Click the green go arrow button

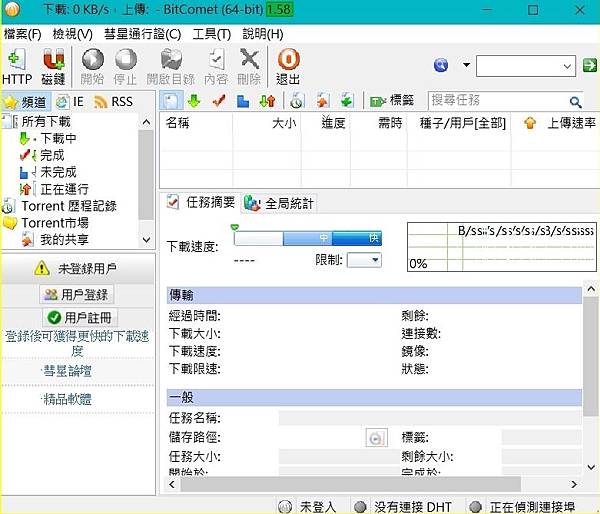pyautogui.click(x=590, y=65)
